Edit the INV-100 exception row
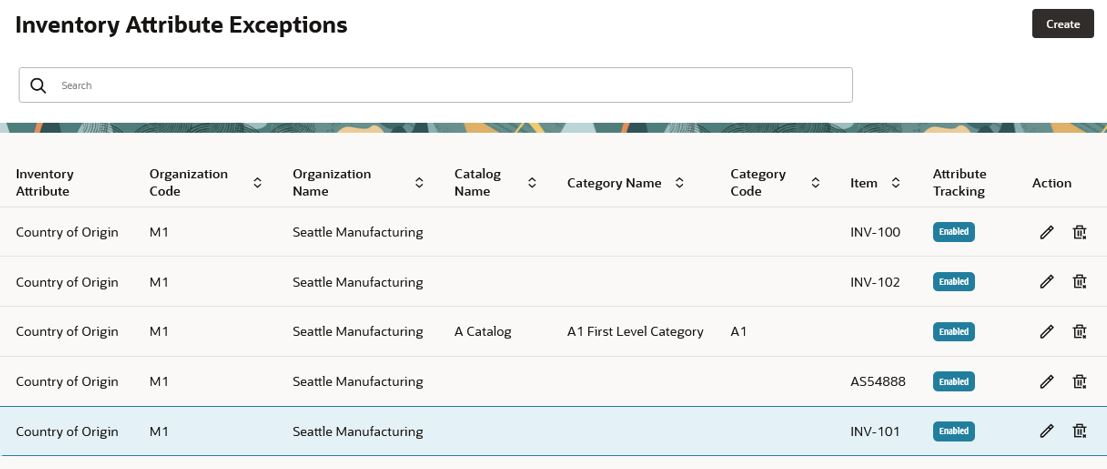1107x469 pixels. (1046, 232)
